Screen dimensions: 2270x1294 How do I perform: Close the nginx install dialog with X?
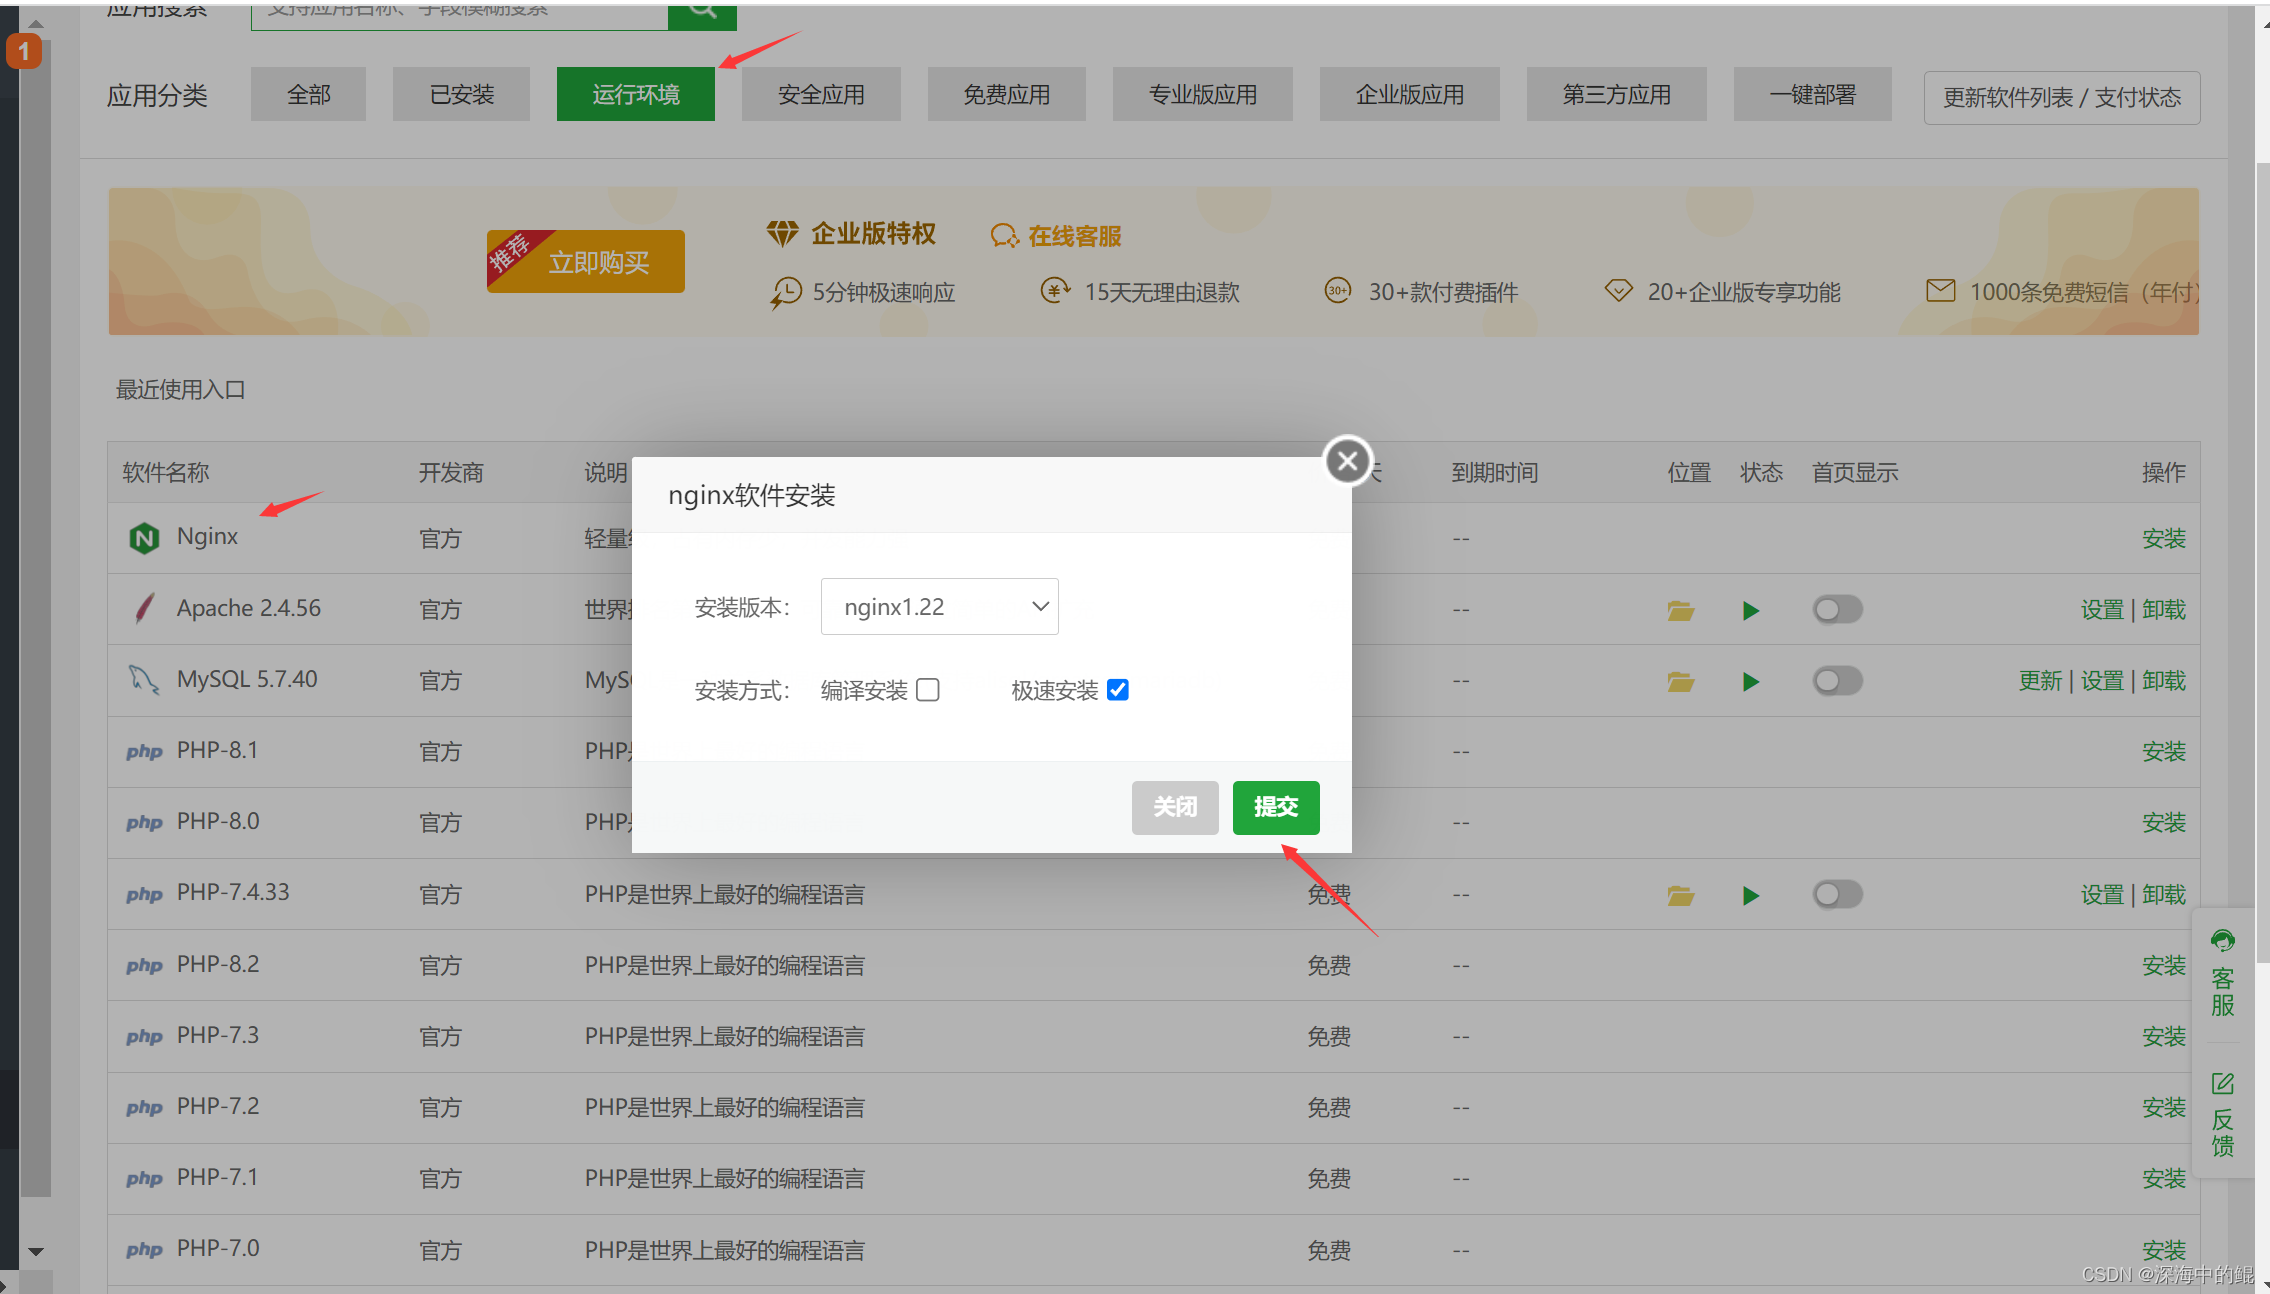[x=1348, y=461]
